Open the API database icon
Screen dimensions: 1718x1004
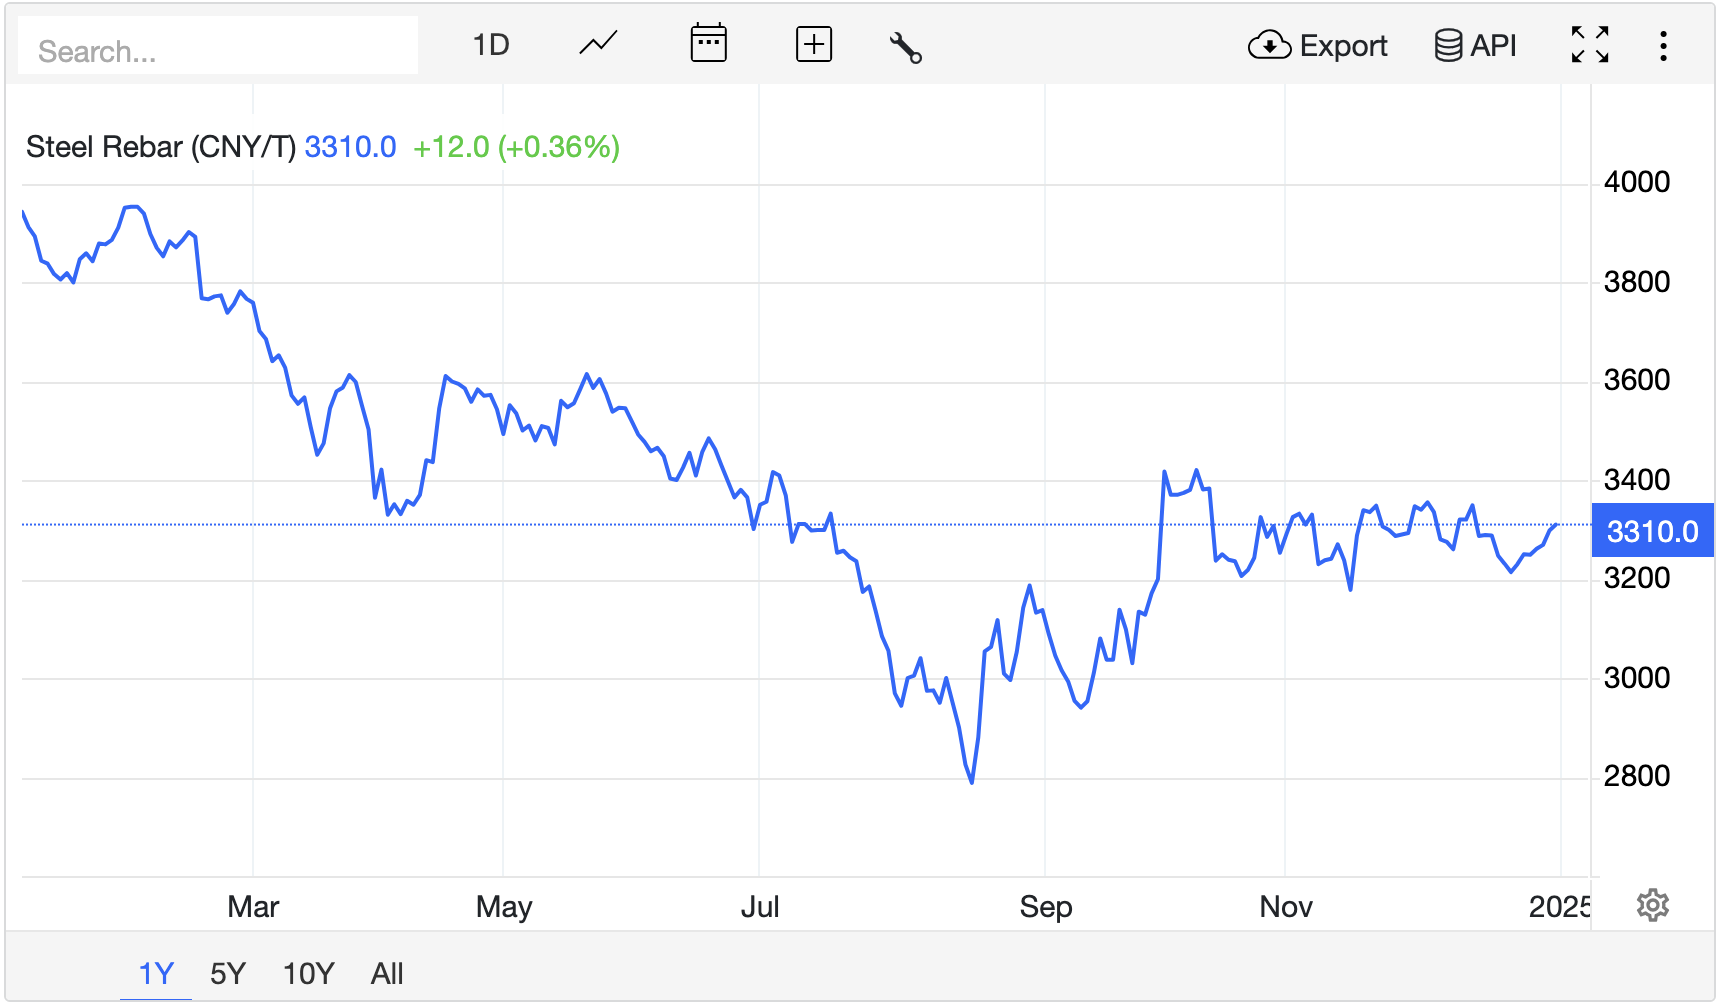pyautogui.click(x=1447, y=46)
